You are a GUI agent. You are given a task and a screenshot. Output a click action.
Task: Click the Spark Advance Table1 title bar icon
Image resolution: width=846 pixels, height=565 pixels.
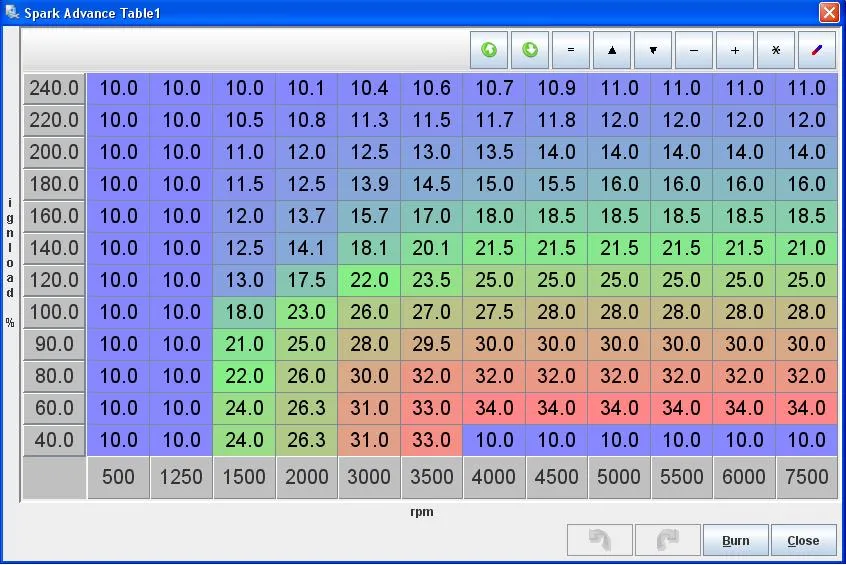pyautogui.click(x=12, y=12)
